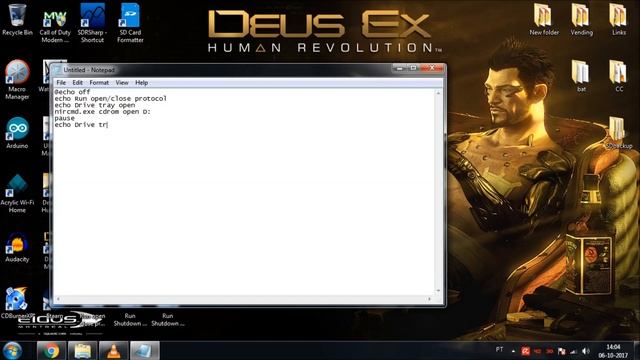Show hidden system tray icons
The height and width of the screenshot is (360, 640).
tap(513, 351)
